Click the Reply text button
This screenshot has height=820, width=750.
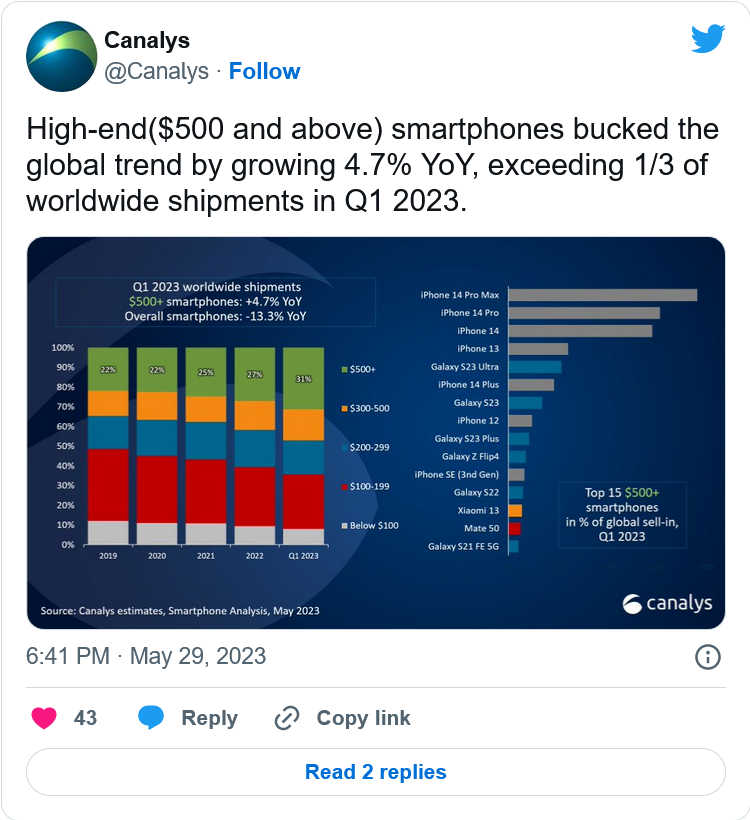pos(209,718)
